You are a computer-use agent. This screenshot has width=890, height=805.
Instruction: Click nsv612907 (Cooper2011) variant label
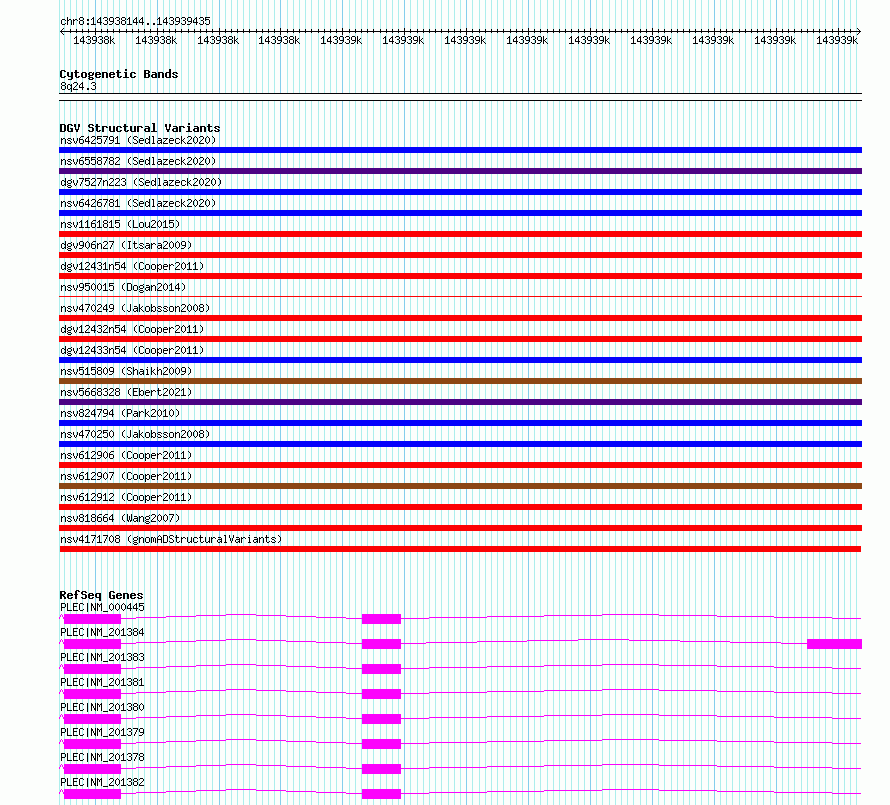[126, 476]
